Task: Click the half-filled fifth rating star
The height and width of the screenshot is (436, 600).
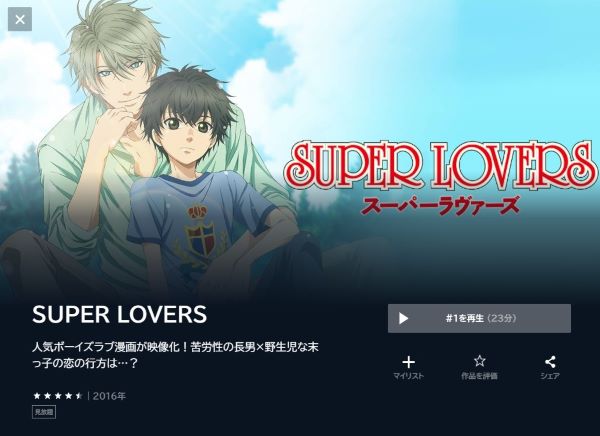Action: tap(79, 396)
